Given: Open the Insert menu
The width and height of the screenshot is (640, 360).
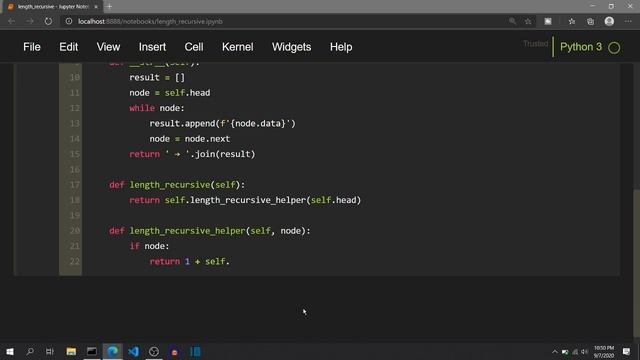Looking at the screenshot, I should pos(152,47).
